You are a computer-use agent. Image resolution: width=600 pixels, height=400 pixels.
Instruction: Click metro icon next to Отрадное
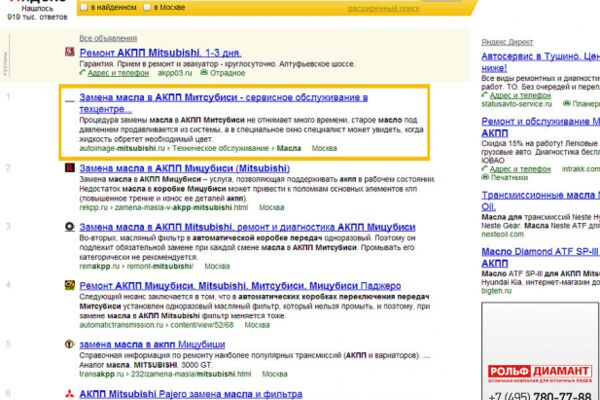(x=204, y=72)
